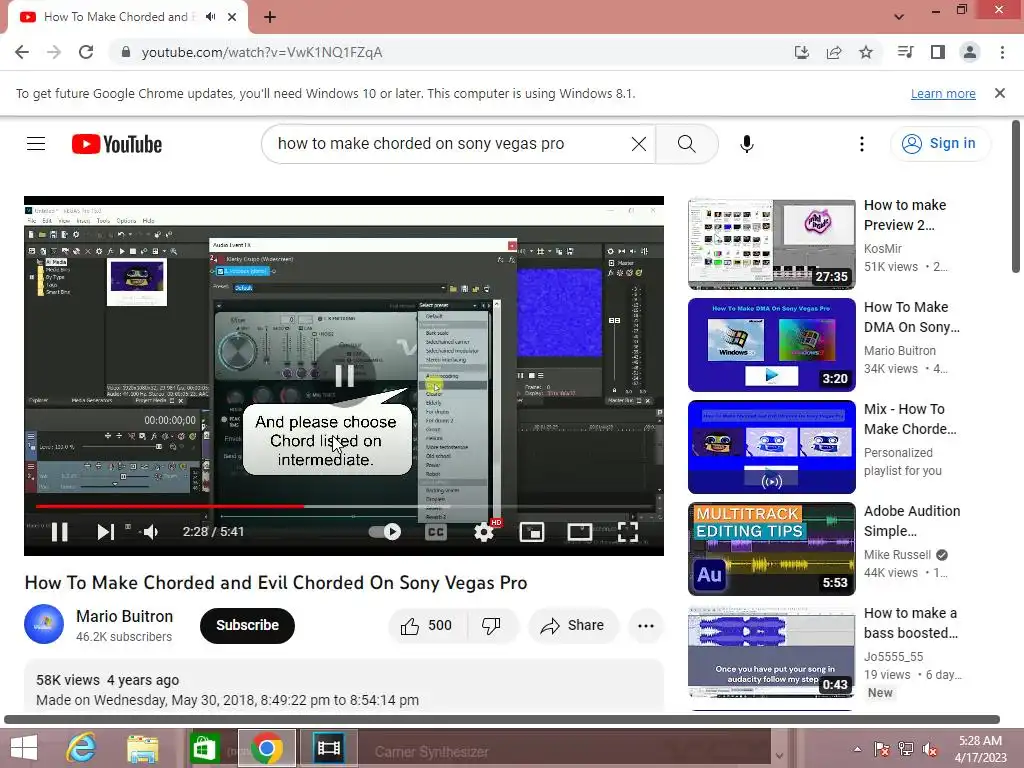Mute the tab via the speaker icon
This screenshot has width=1024, height=768.
(x=210, y=17)
